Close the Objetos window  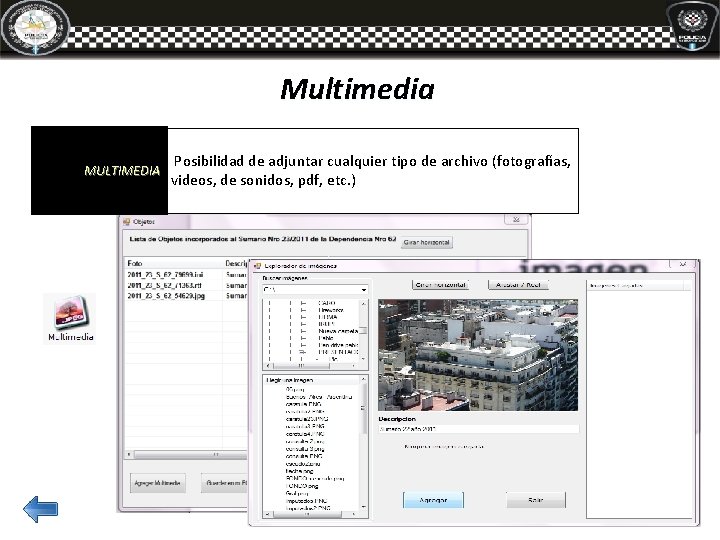coord(516,219)
